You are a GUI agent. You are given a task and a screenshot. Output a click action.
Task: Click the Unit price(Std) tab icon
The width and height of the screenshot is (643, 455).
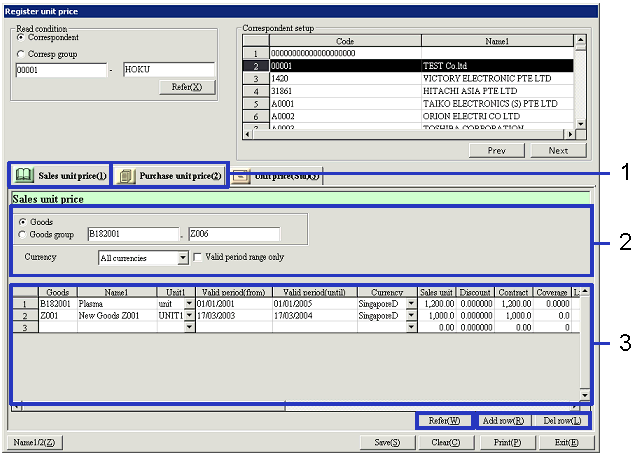coord(241,175)
